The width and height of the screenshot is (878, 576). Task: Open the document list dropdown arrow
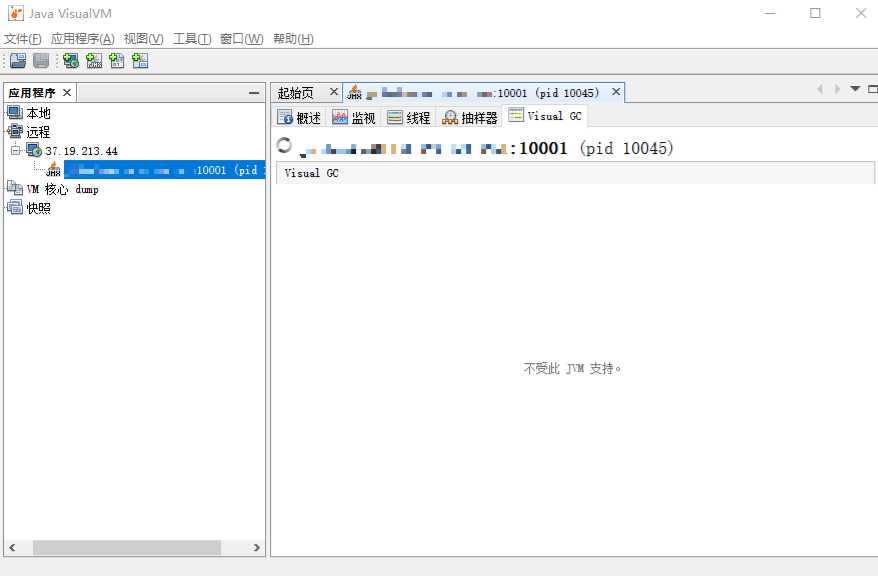(855, 89)
